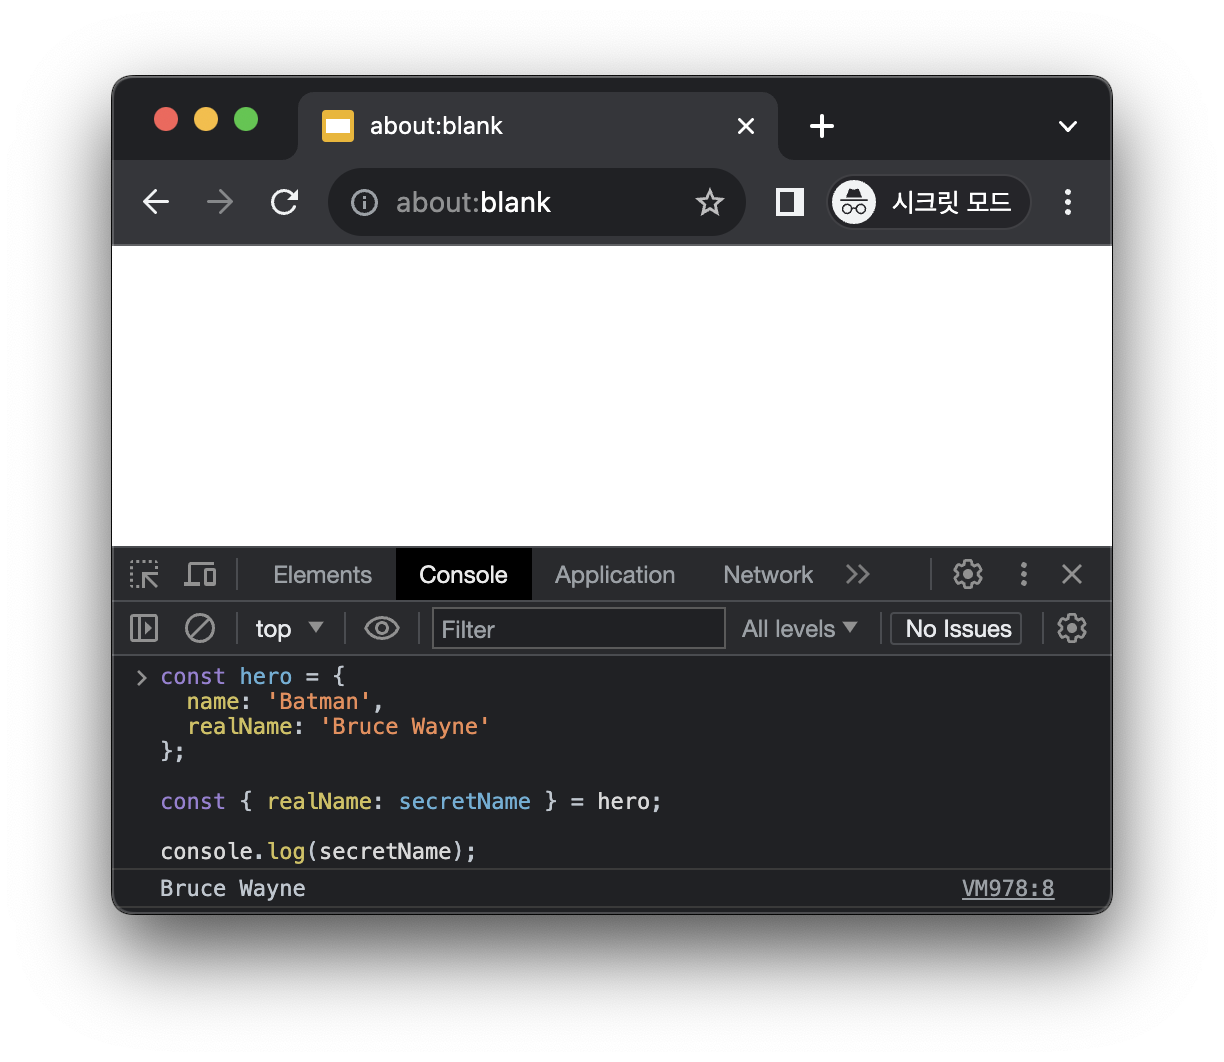Reload the about:blank page

285,202
